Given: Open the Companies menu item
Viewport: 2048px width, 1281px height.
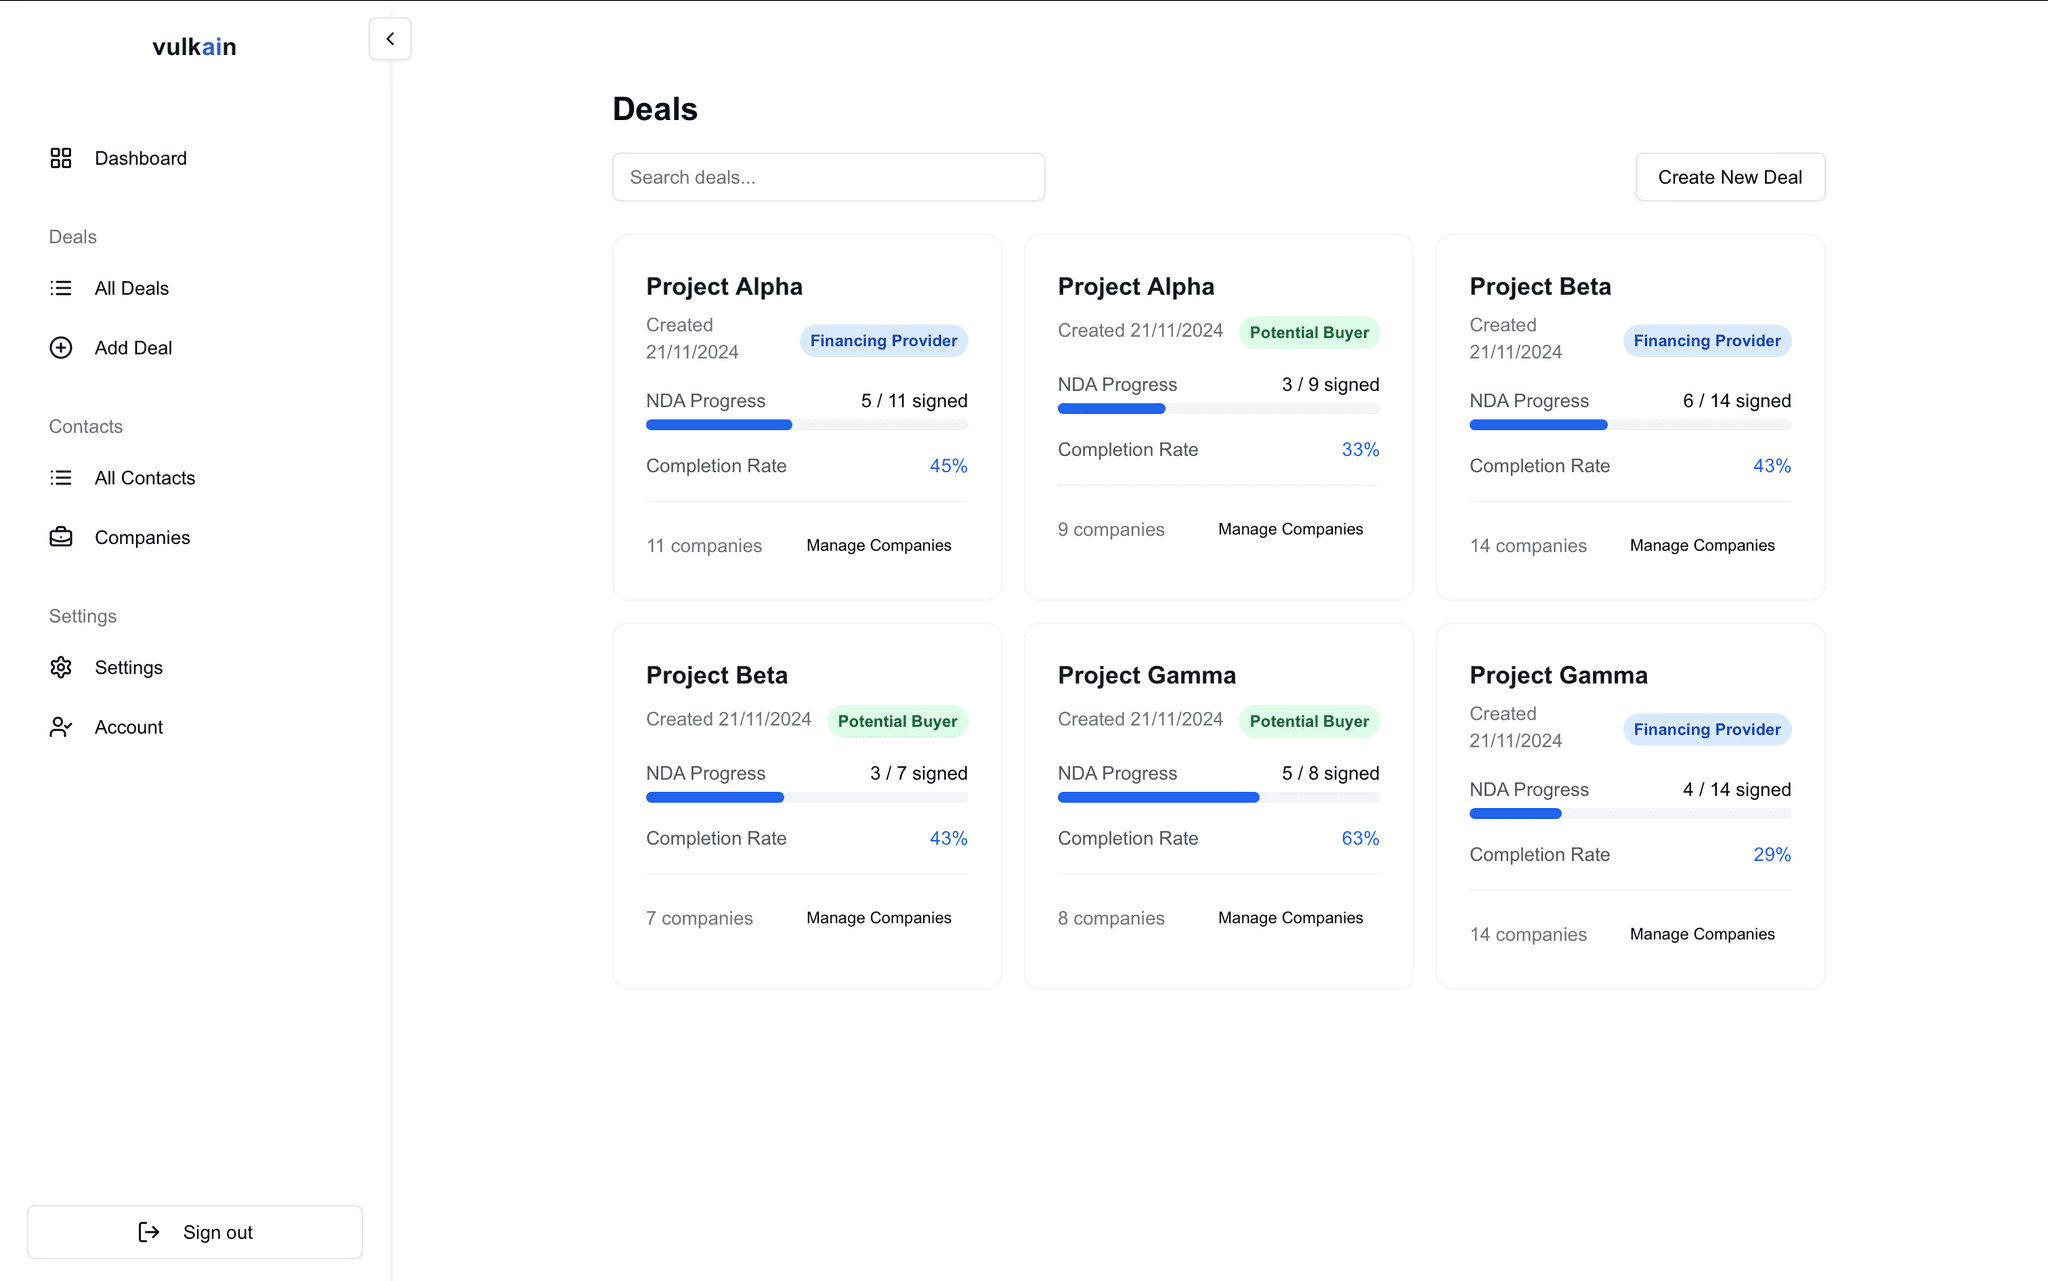Looking at the screenshot, I should tap(142, 537).
